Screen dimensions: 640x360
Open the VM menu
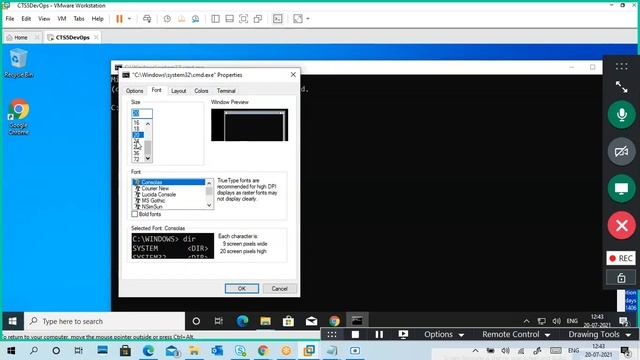62,19
